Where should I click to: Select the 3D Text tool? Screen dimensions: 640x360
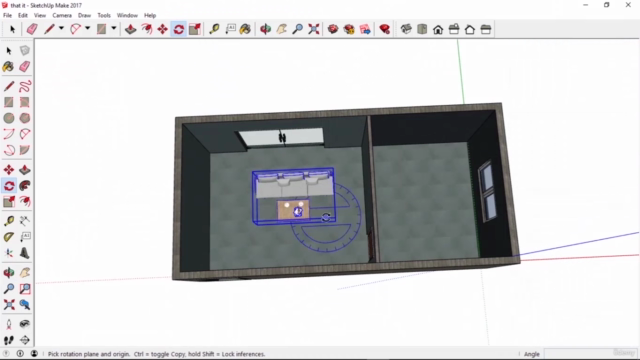24,253
